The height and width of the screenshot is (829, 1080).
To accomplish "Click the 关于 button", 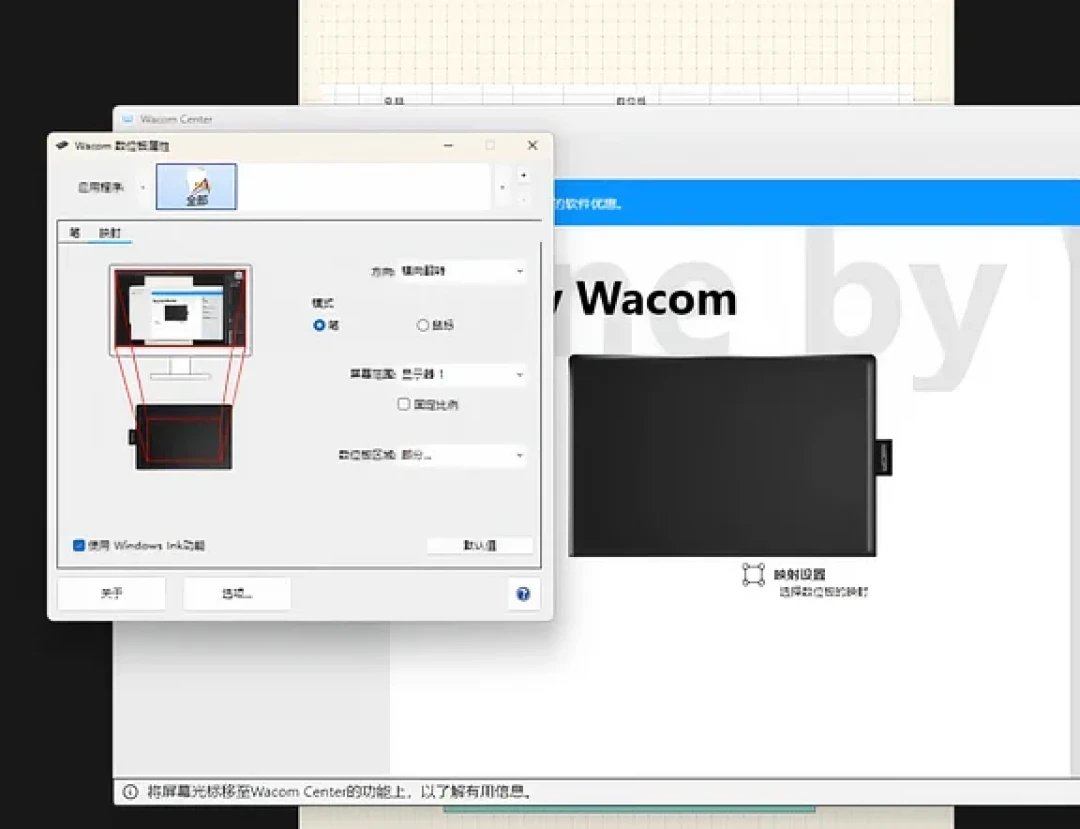I will click(x=112, y=594).
